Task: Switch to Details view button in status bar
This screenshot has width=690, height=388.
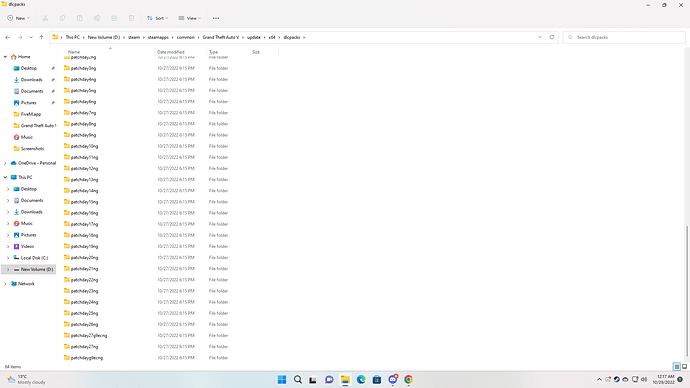Action: (x=677, y=366)
